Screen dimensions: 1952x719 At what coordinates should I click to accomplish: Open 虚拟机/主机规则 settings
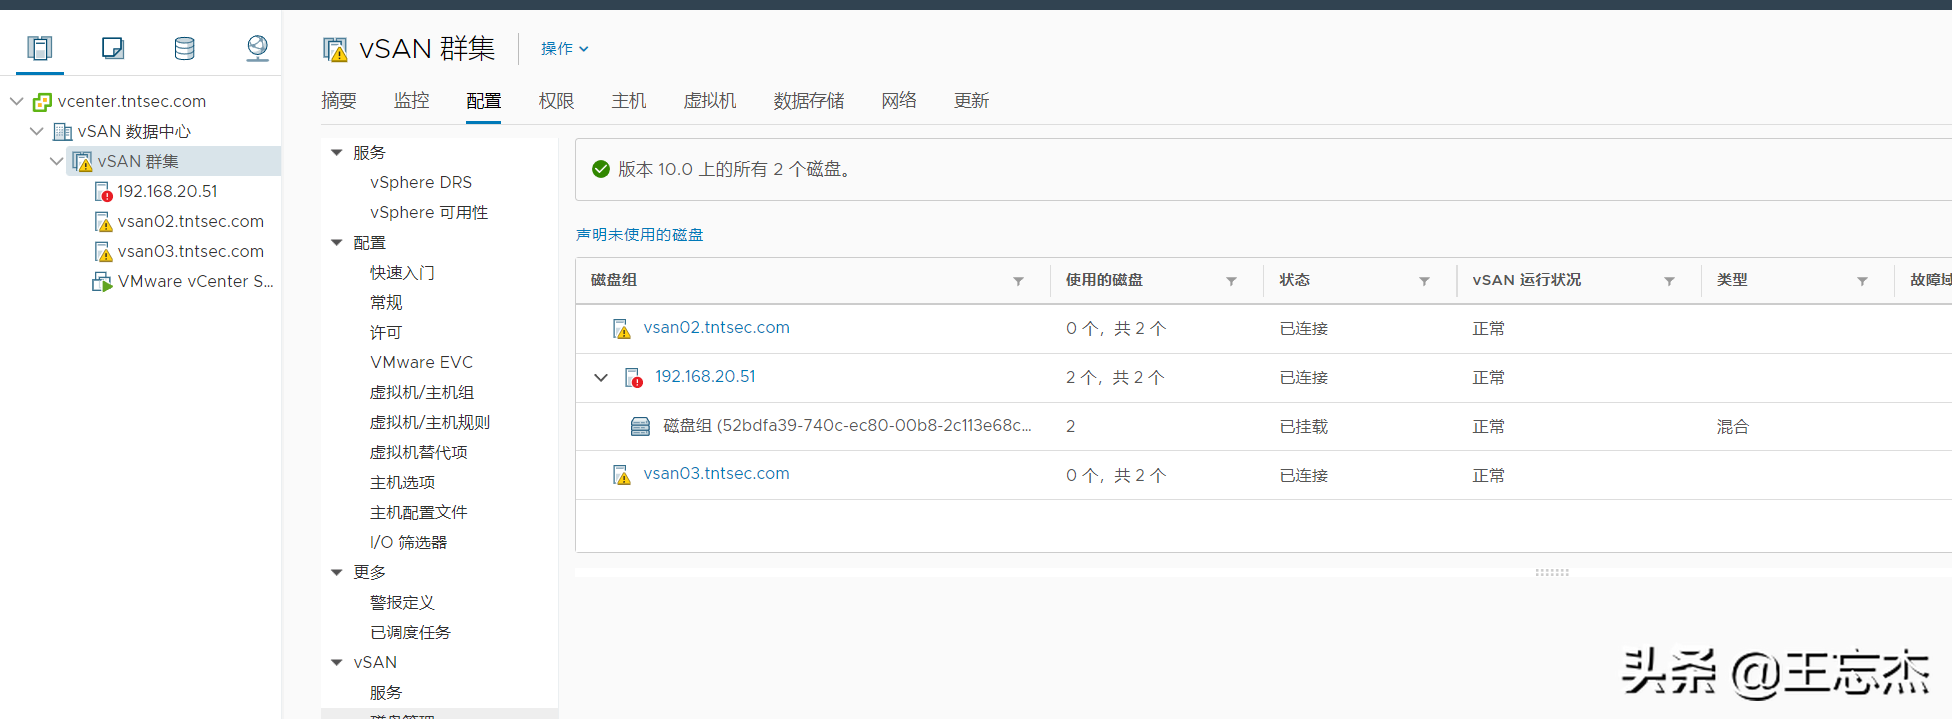(430, 422)
